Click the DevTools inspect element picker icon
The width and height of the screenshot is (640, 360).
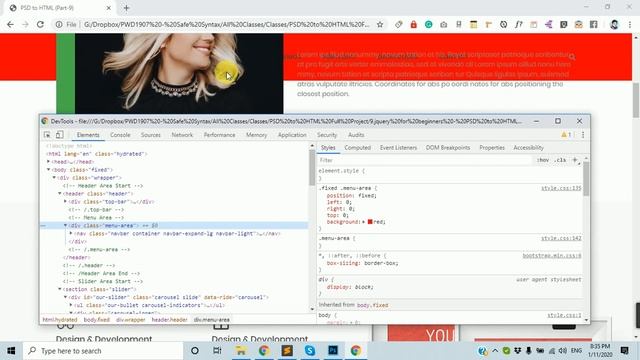click(x=47, y=135)
